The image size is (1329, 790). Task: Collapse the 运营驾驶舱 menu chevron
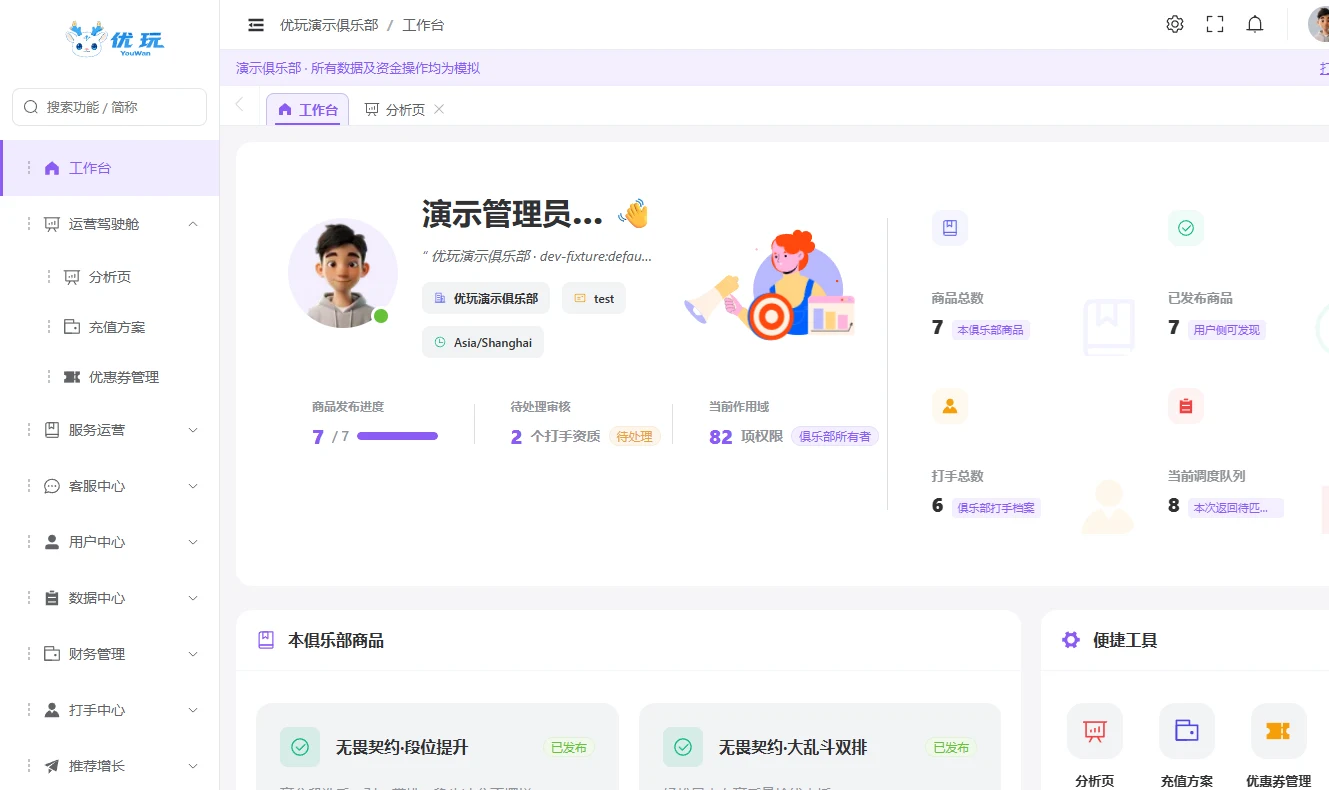tap(193, 224)
